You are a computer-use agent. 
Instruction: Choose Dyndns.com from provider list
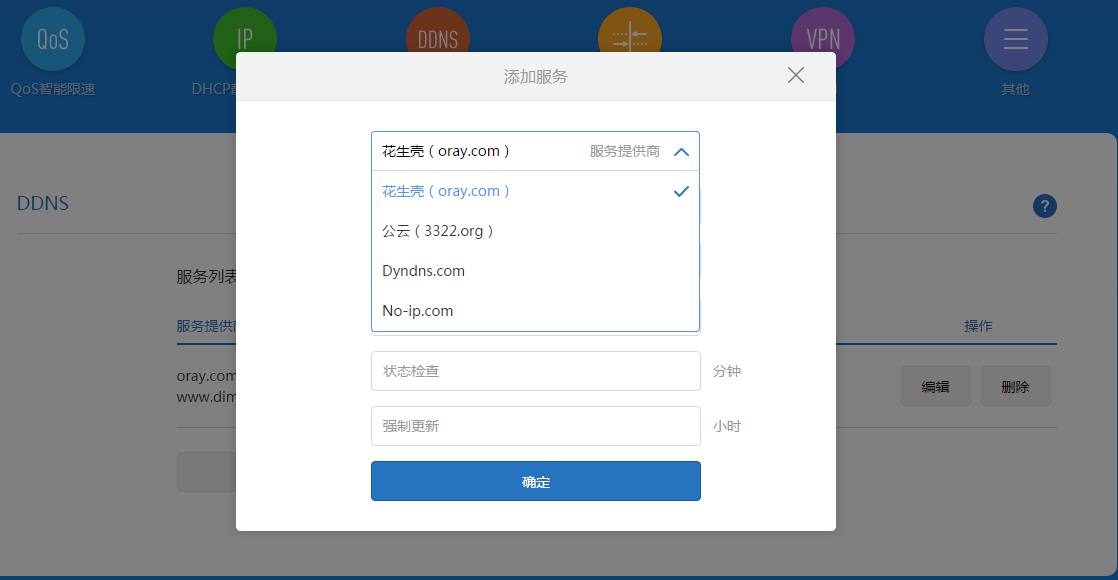(x=535, y=271)
